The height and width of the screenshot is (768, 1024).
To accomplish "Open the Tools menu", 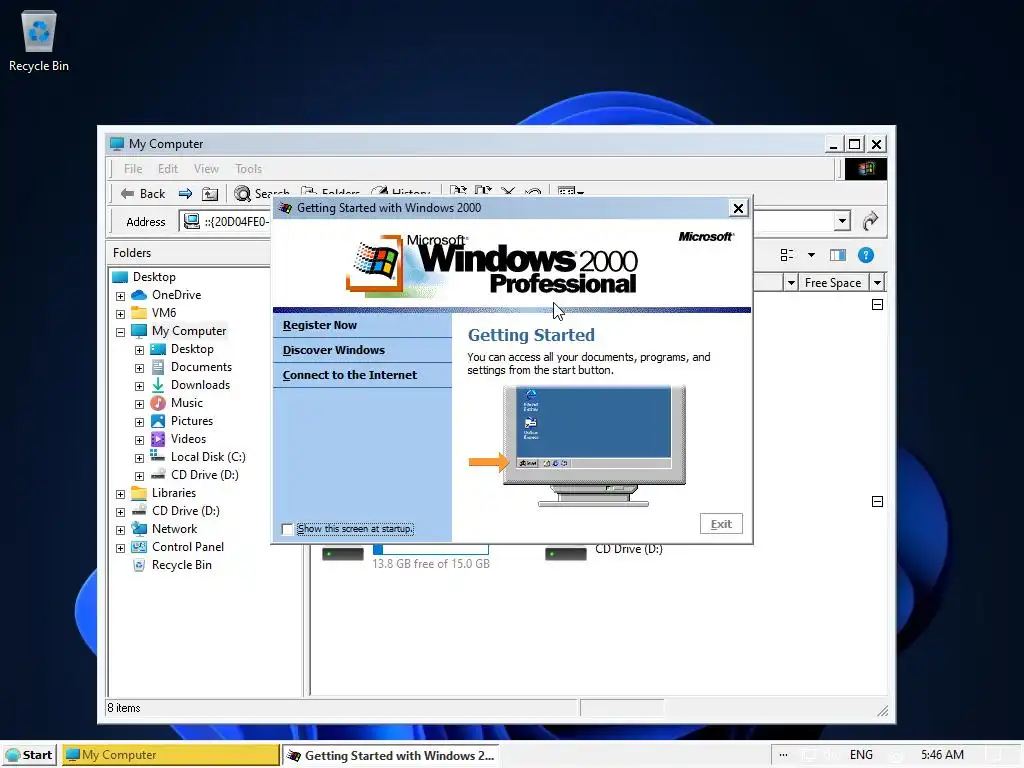I will 248,169.
